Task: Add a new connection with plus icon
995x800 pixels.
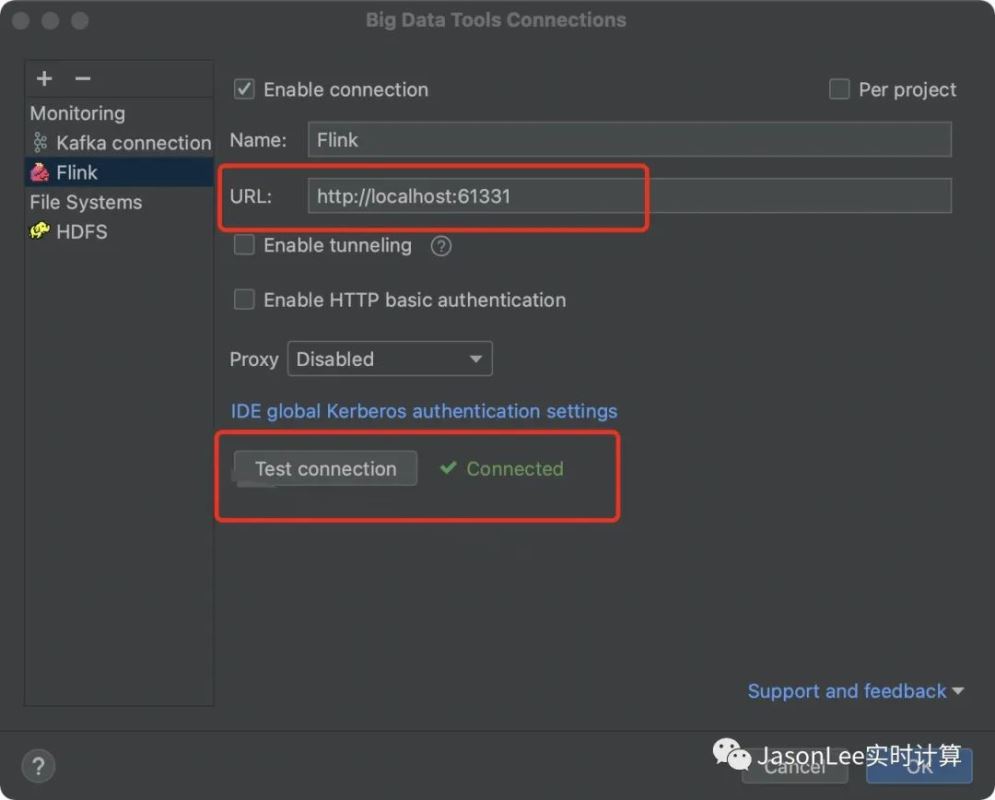Action: (x=44, y=79)
